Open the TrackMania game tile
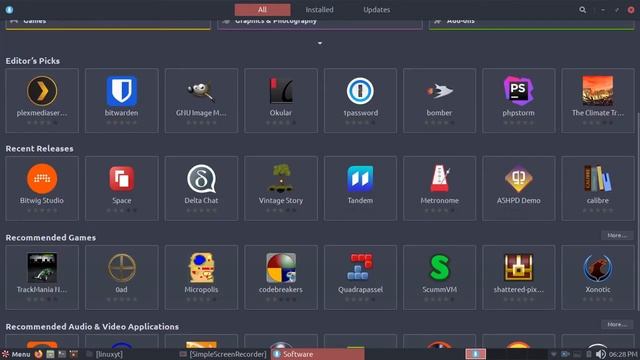Viewport: 640px width, 360px height. [x=42, y=277]
